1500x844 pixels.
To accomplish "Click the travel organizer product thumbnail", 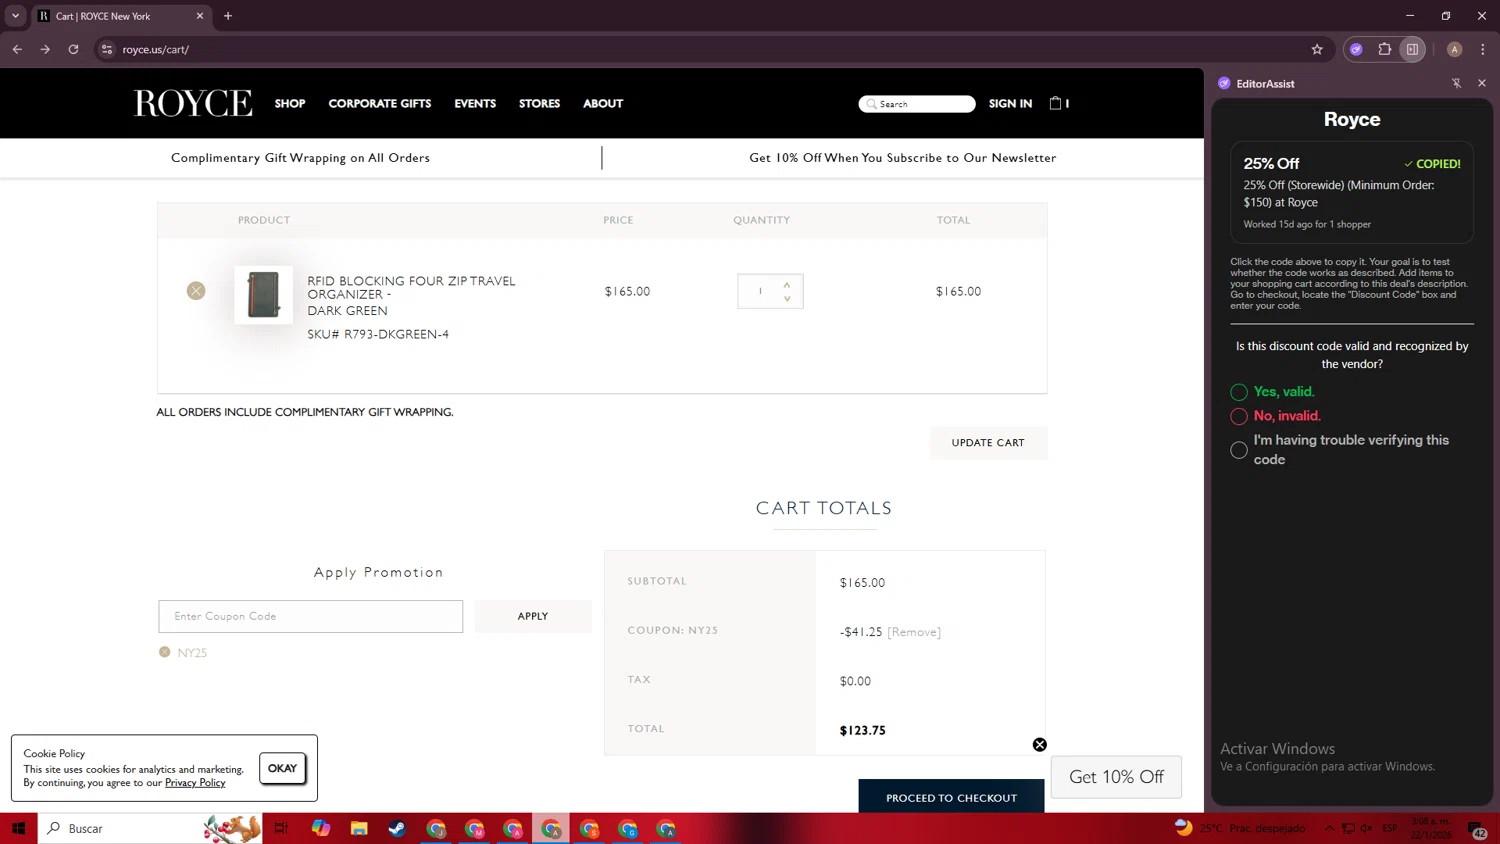I will [264, 295].
